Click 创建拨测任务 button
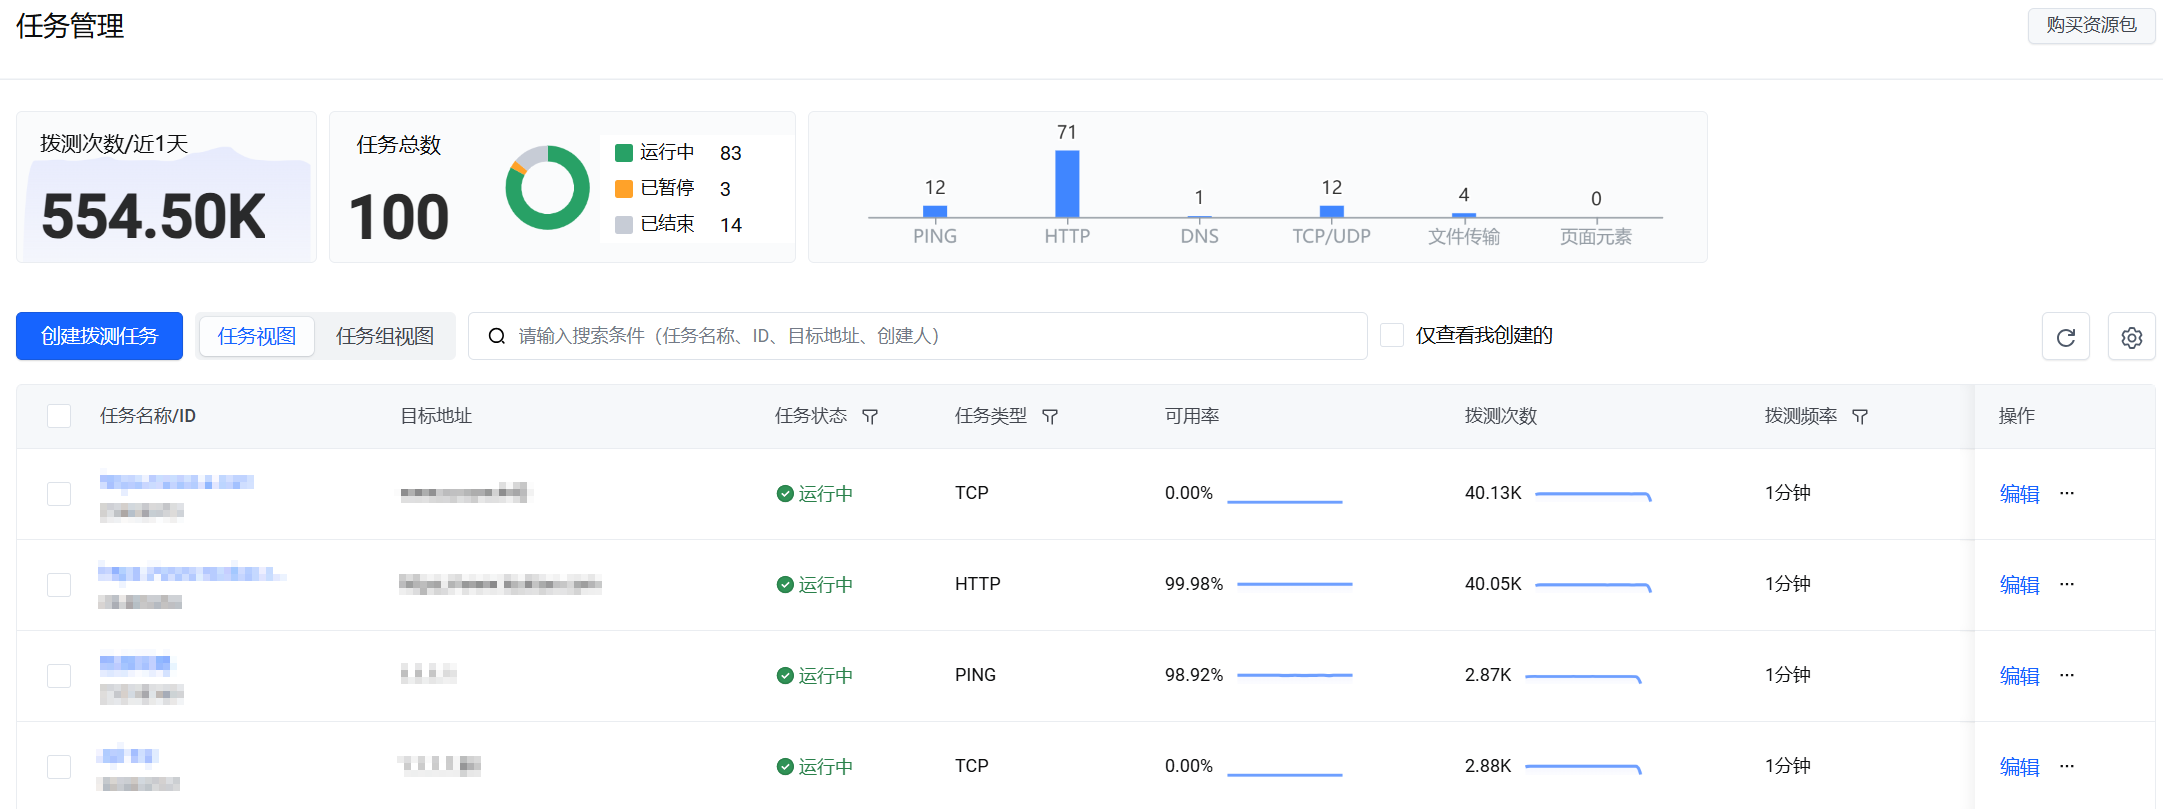Screen dimensions: 2163x809 (99, 336)
